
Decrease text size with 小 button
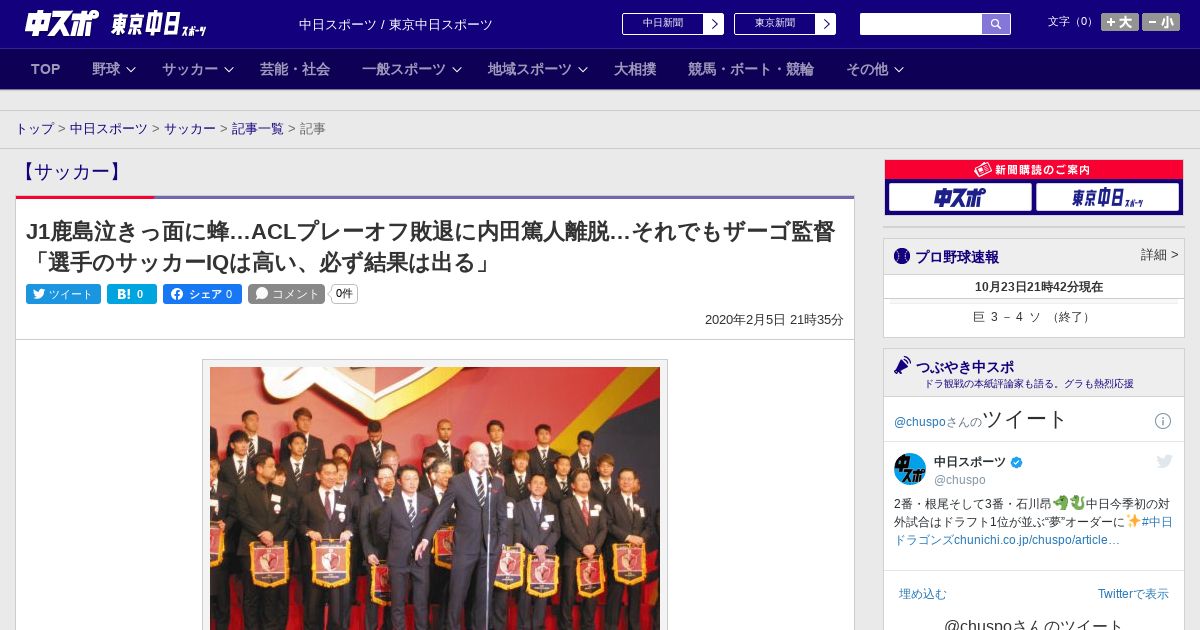pyautogui.click(x=1161, y=22)
